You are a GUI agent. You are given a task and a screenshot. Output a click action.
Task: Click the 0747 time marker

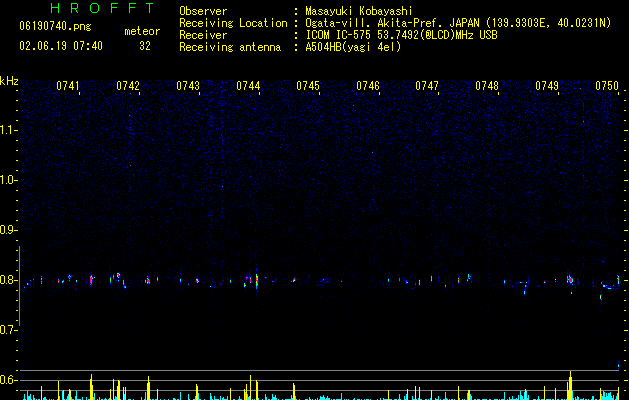[427, 85]
